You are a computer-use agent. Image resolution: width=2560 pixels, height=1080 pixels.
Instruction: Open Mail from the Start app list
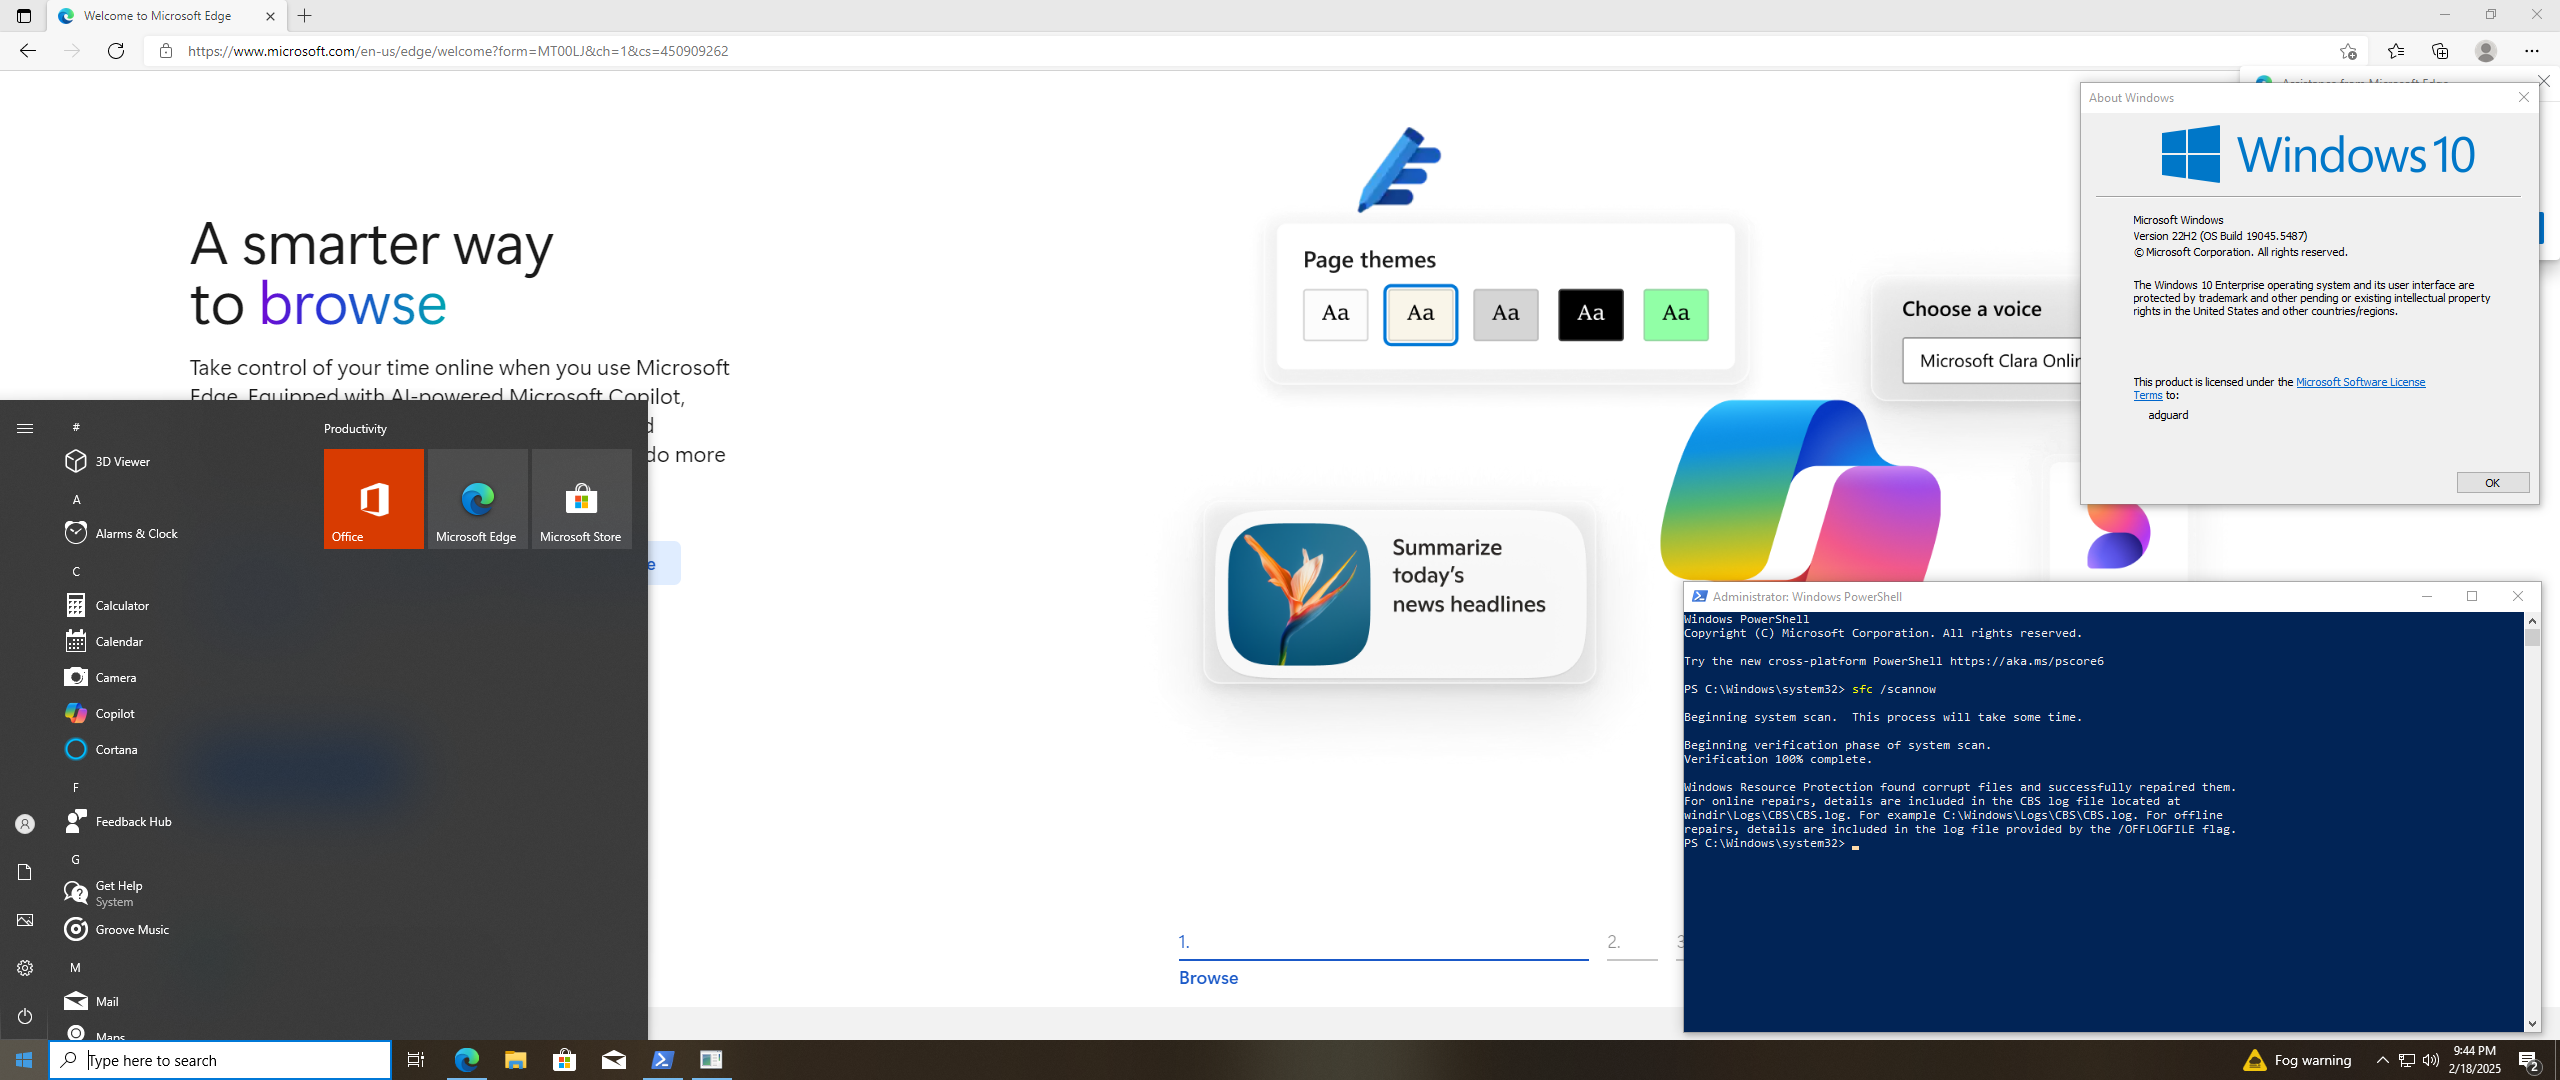180,1001
